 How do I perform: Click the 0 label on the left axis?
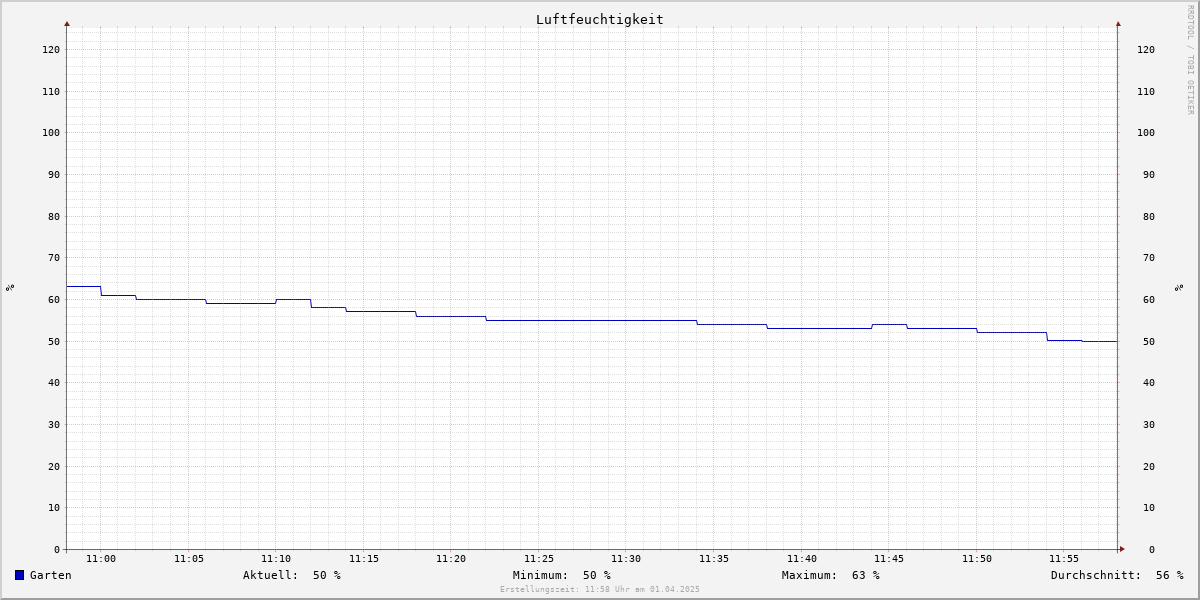(x=57, y=549)
